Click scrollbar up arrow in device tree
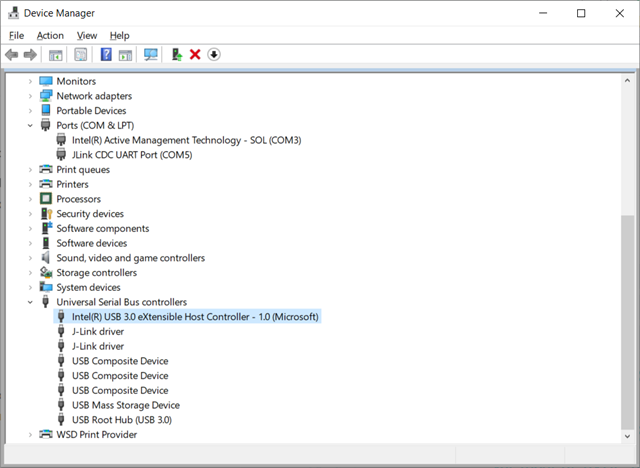Image resolution: width=640 pixels, height=468 pixels. [627, 80]
